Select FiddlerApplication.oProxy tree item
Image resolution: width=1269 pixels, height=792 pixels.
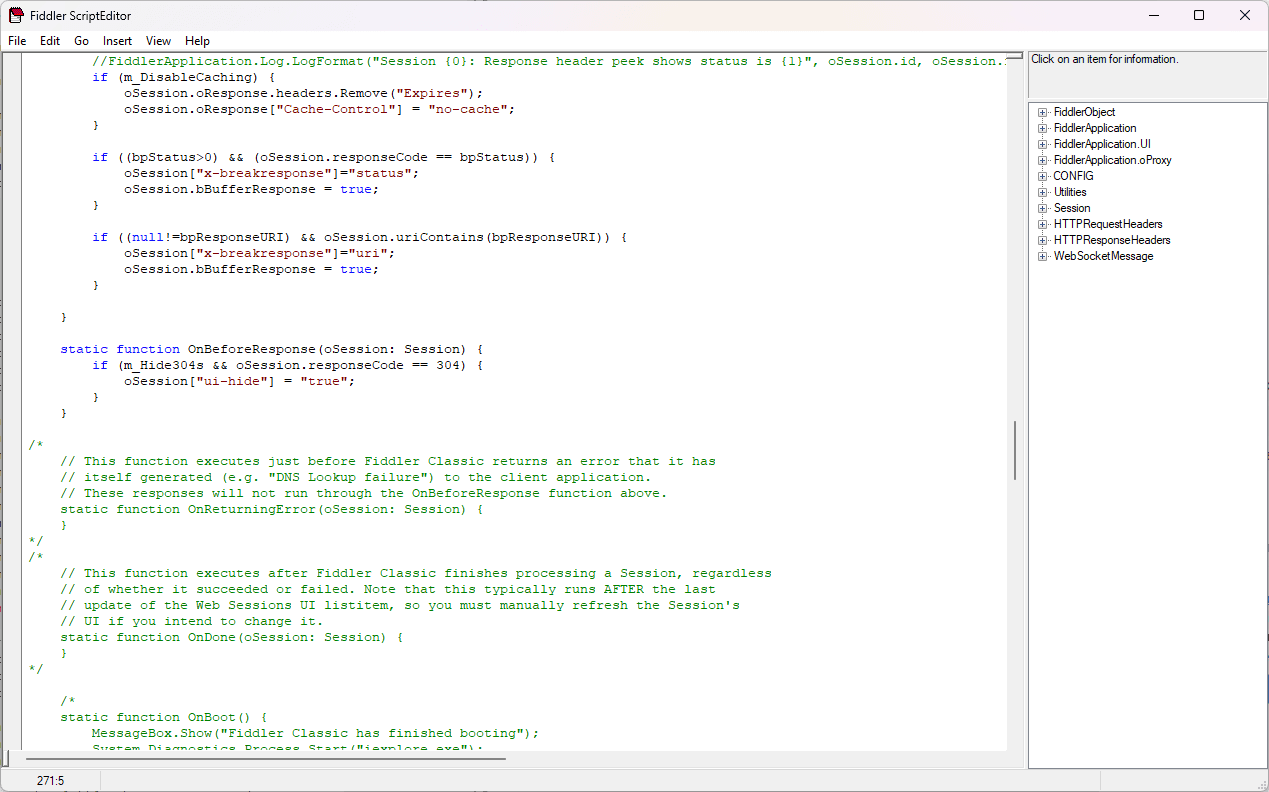pyautogui.click(x=1112, y=160)
